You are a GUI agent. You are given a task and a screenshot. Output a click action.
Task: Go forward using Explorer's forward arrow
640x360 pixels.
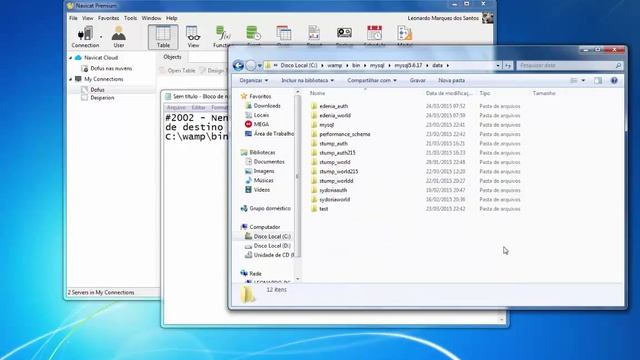click(x=251, y=65)
